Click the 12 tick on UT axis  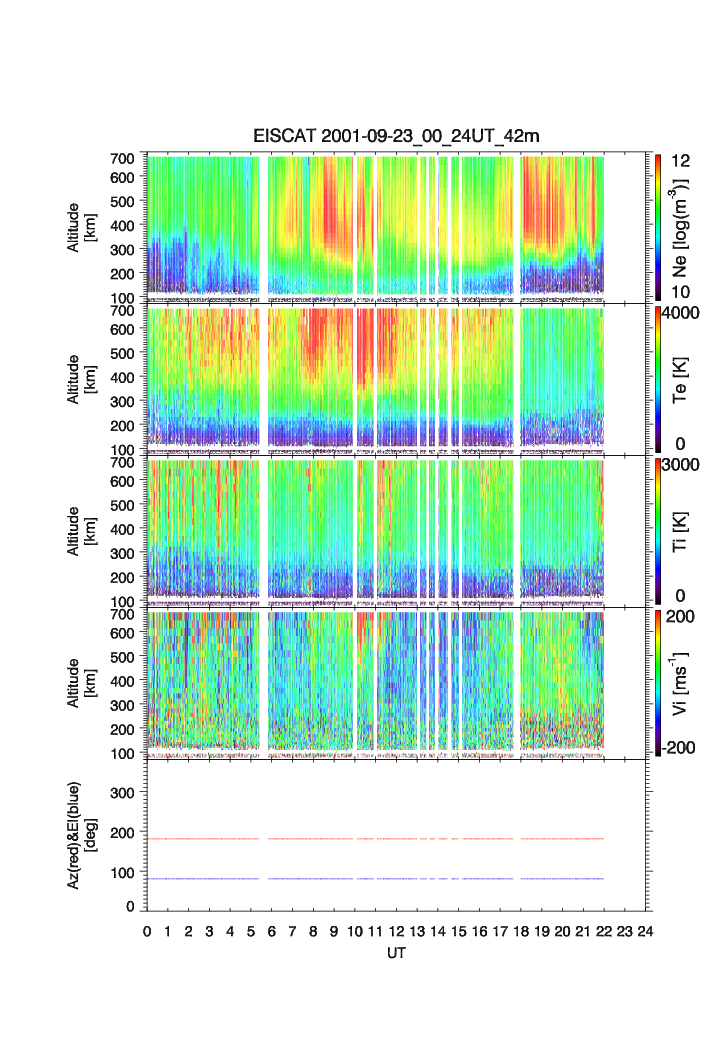coord(397,931)
